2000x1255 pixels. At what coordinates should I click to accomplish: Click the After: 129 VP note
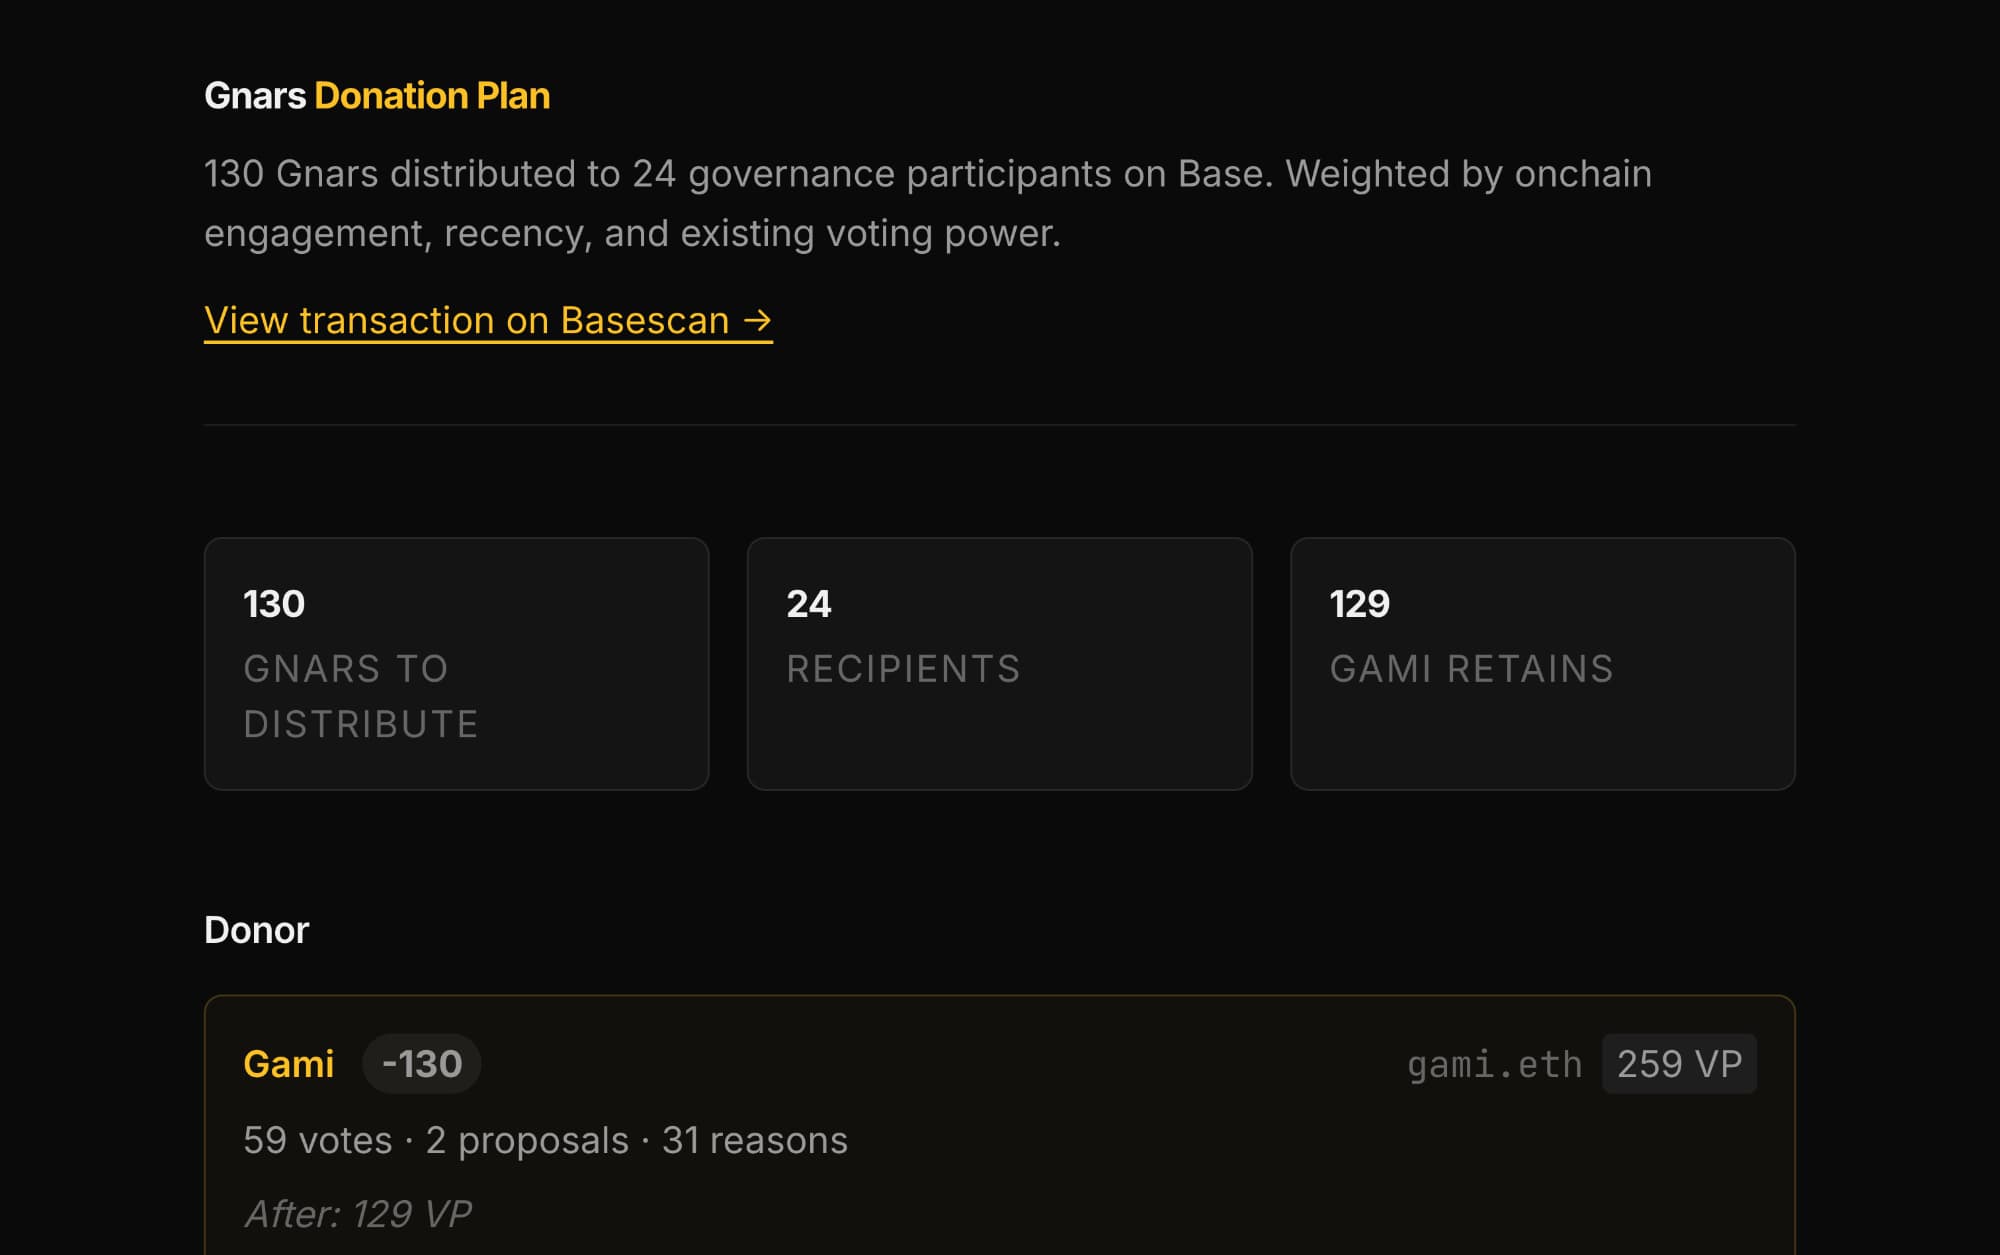tap(357, 1214)
